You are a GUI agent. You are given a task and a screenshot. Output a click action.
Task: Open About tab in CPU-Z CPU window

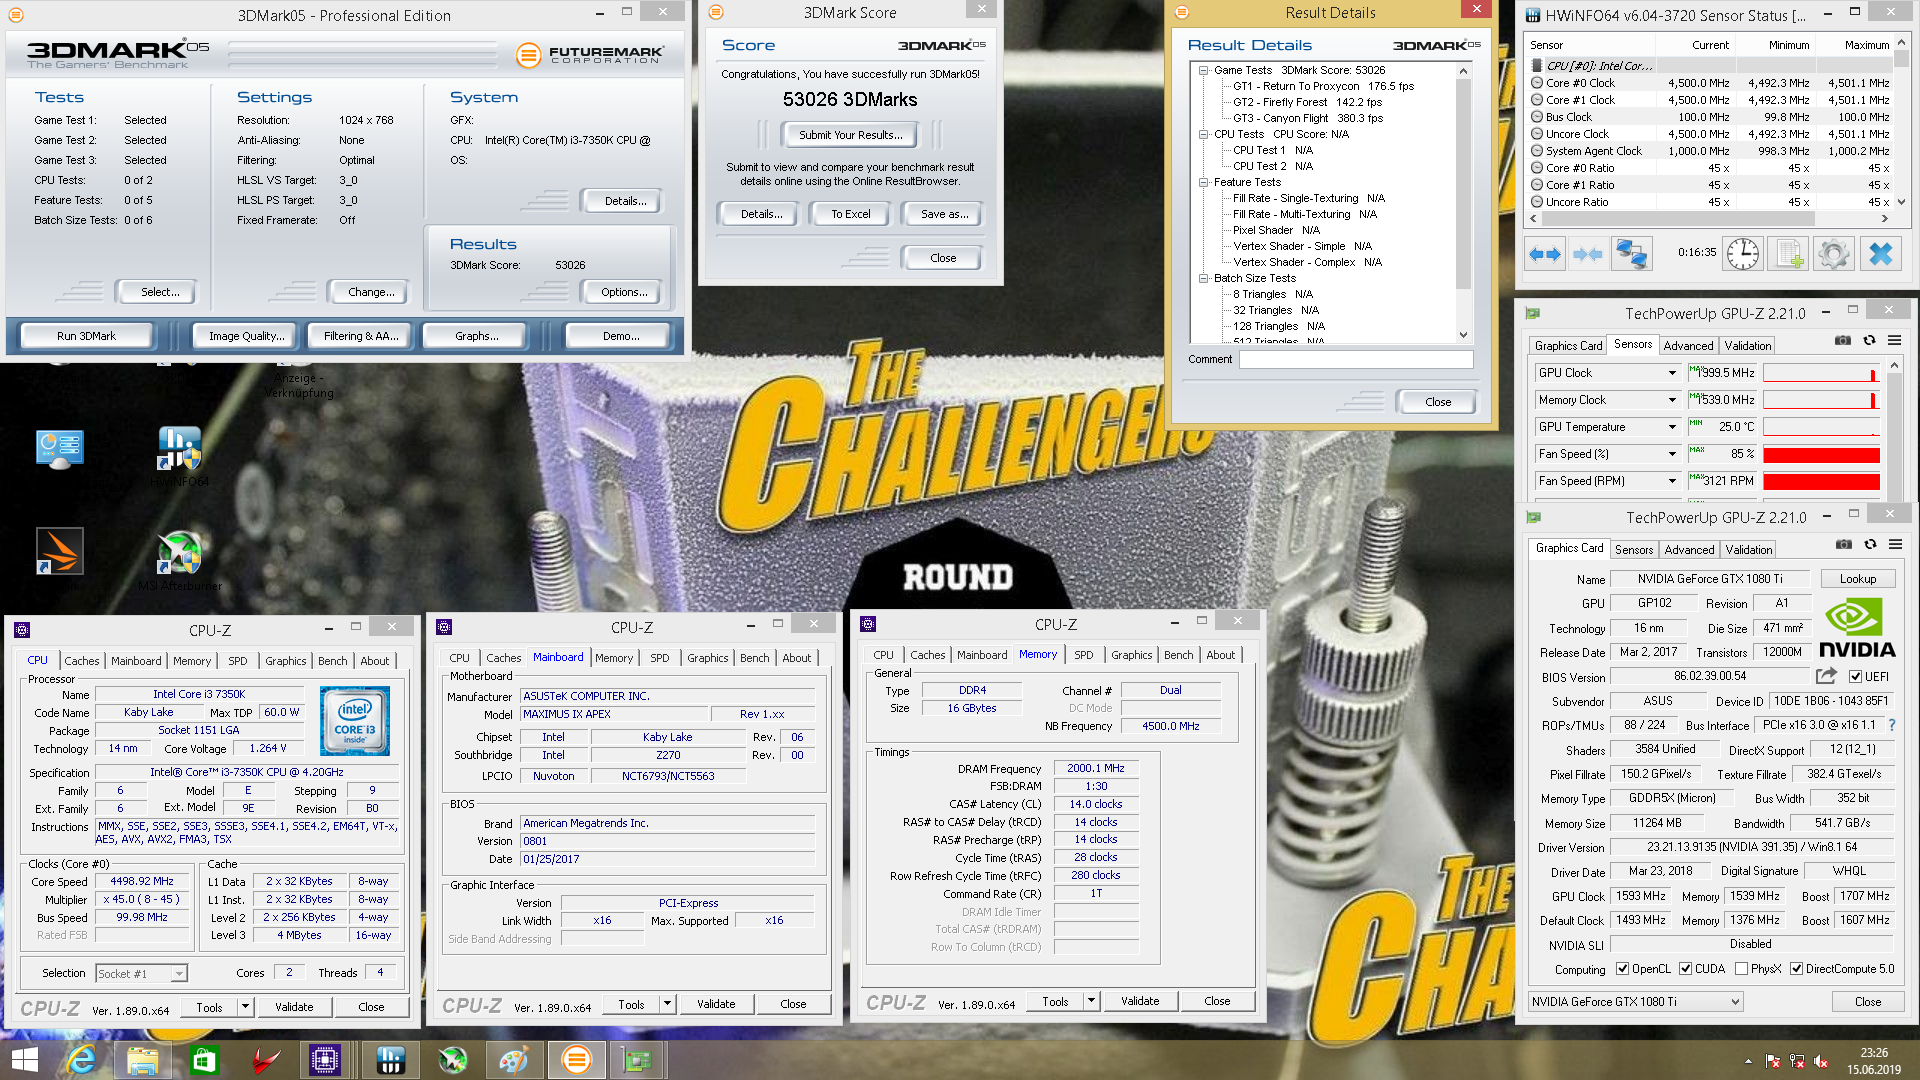pyautogui.click(x=375, y=661)
